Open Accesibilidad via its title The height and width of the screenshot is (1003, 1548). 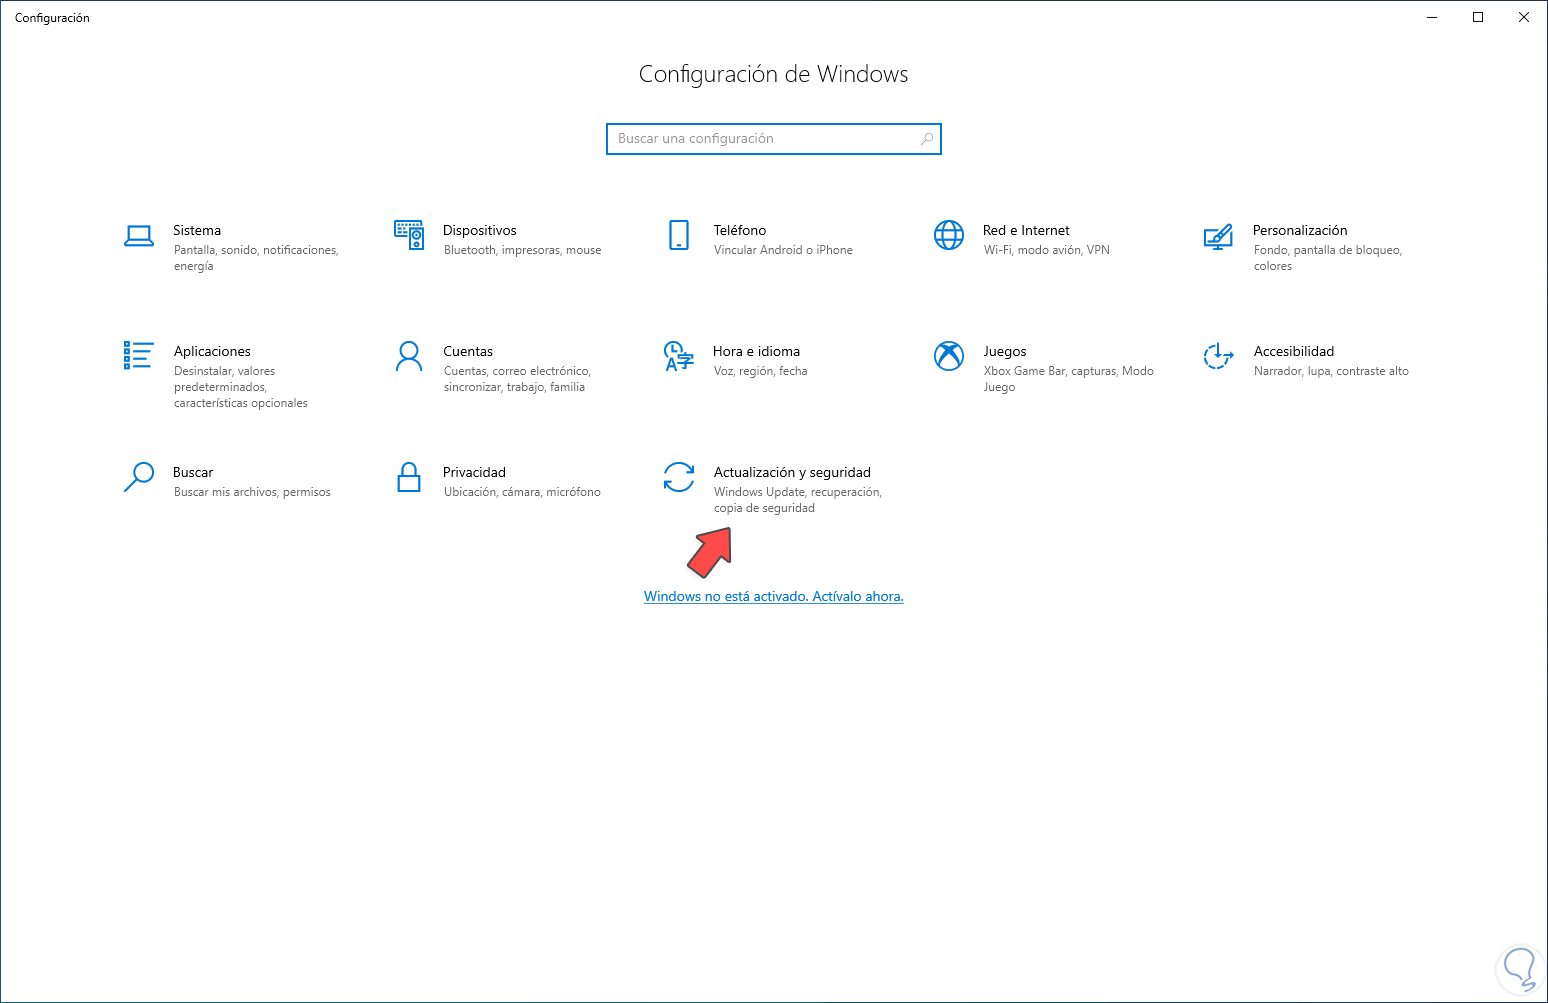click(1294, 351)
